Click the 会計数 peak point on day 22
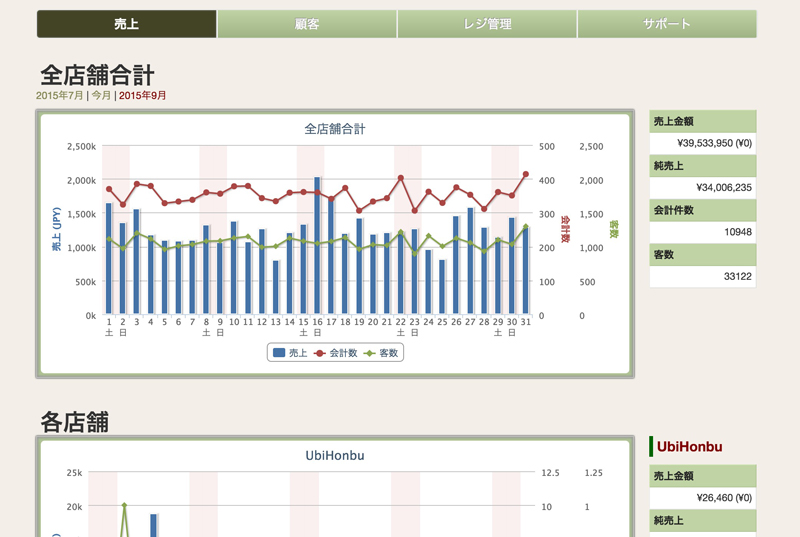 click(x=401, y=178)
